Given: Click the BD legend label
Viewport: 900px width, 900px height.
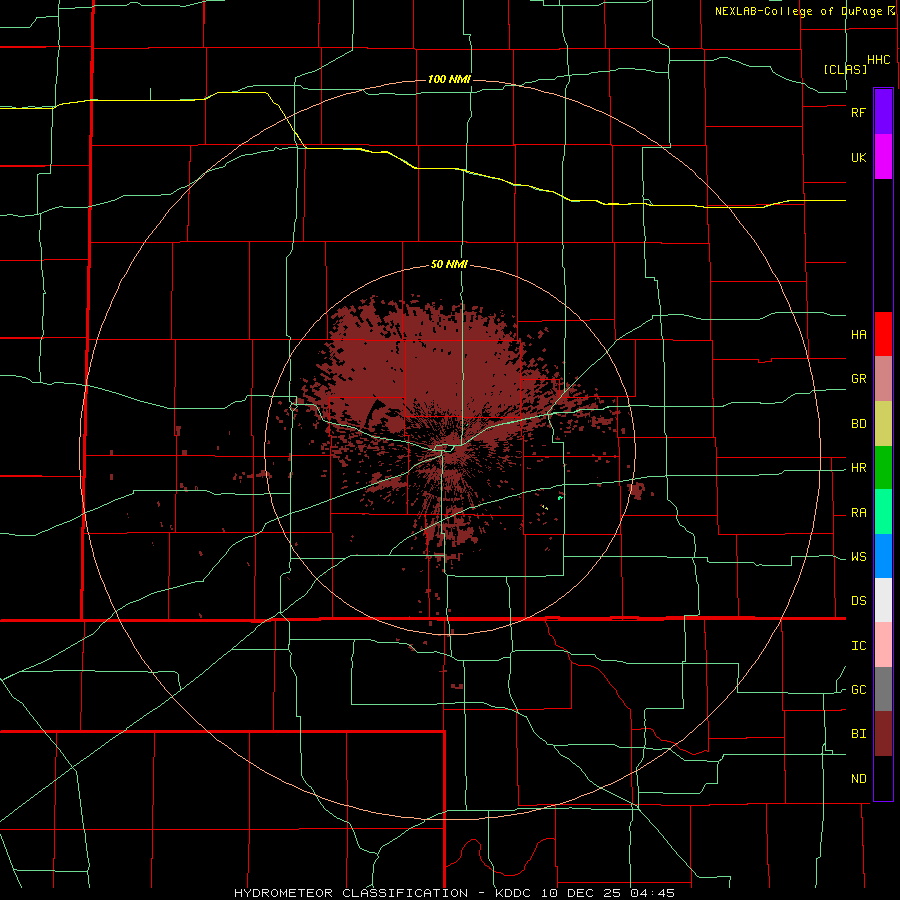Looking at the screenshot, I should pyautogui.click(x=858, y=424).
